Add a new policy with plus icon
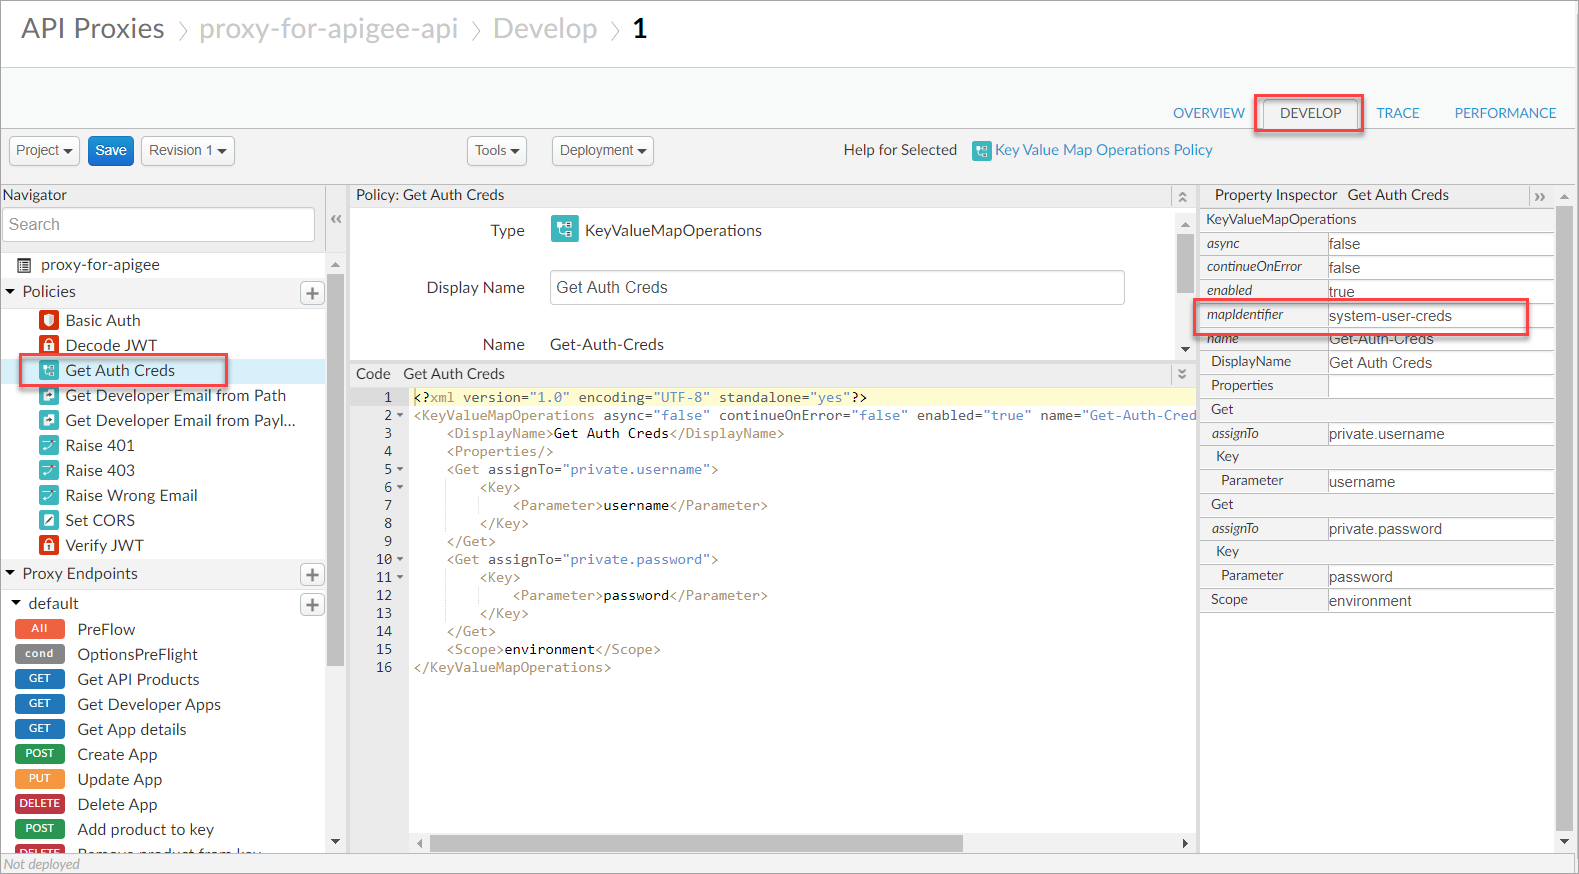 point(312,293)
